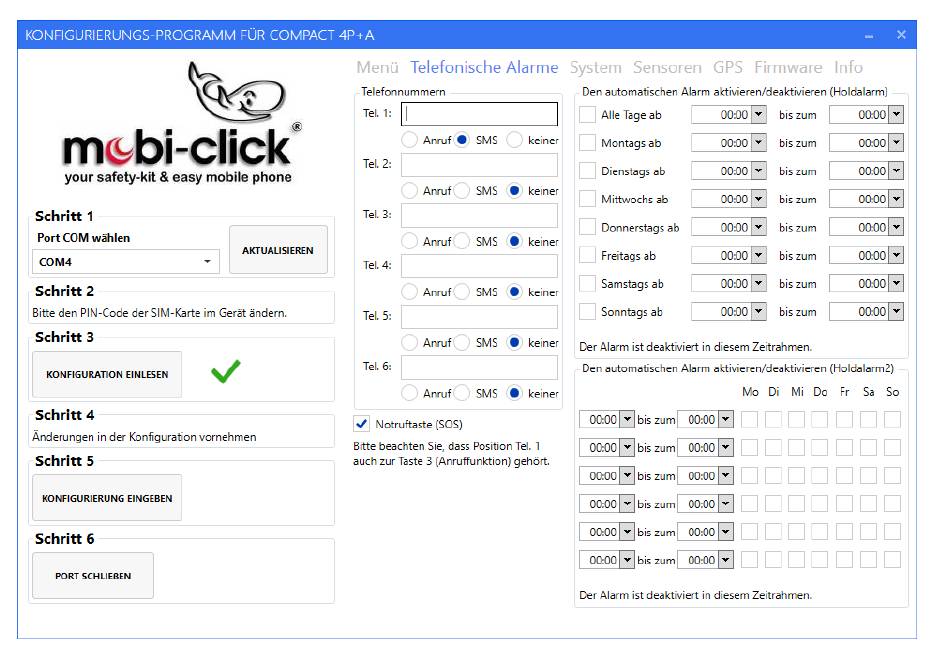The image size is (950, 648).
Task: Go to the Firmware tab
Action: (788, 68)
